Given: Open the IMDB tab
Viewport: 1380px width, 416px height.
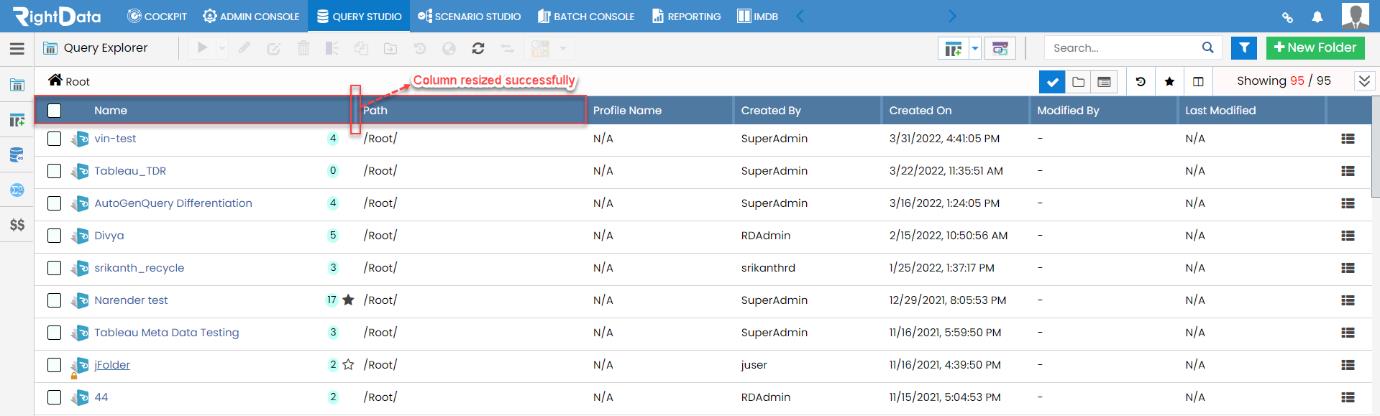Looking at the screenshot, I should (758, 17).
